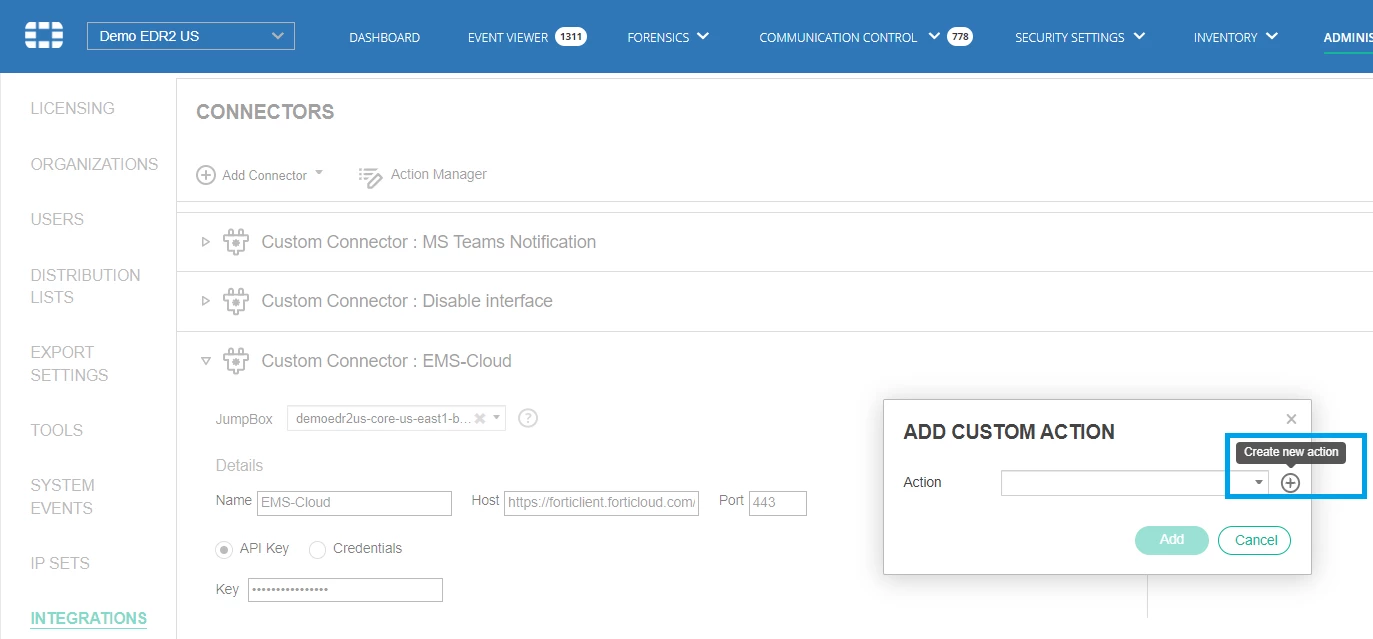The width and height of the screenshot is (1373, 639).
Task: Click the Custom Connector : MS Teams Notification title
Action: pyautogui.click(x=428, y=242)
